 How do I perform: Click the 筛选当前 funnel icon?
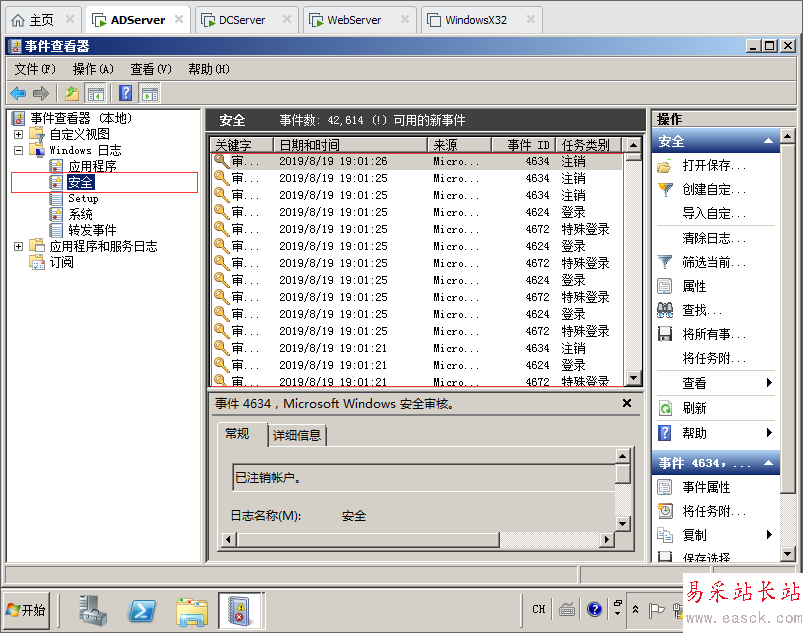pos(665,263)
